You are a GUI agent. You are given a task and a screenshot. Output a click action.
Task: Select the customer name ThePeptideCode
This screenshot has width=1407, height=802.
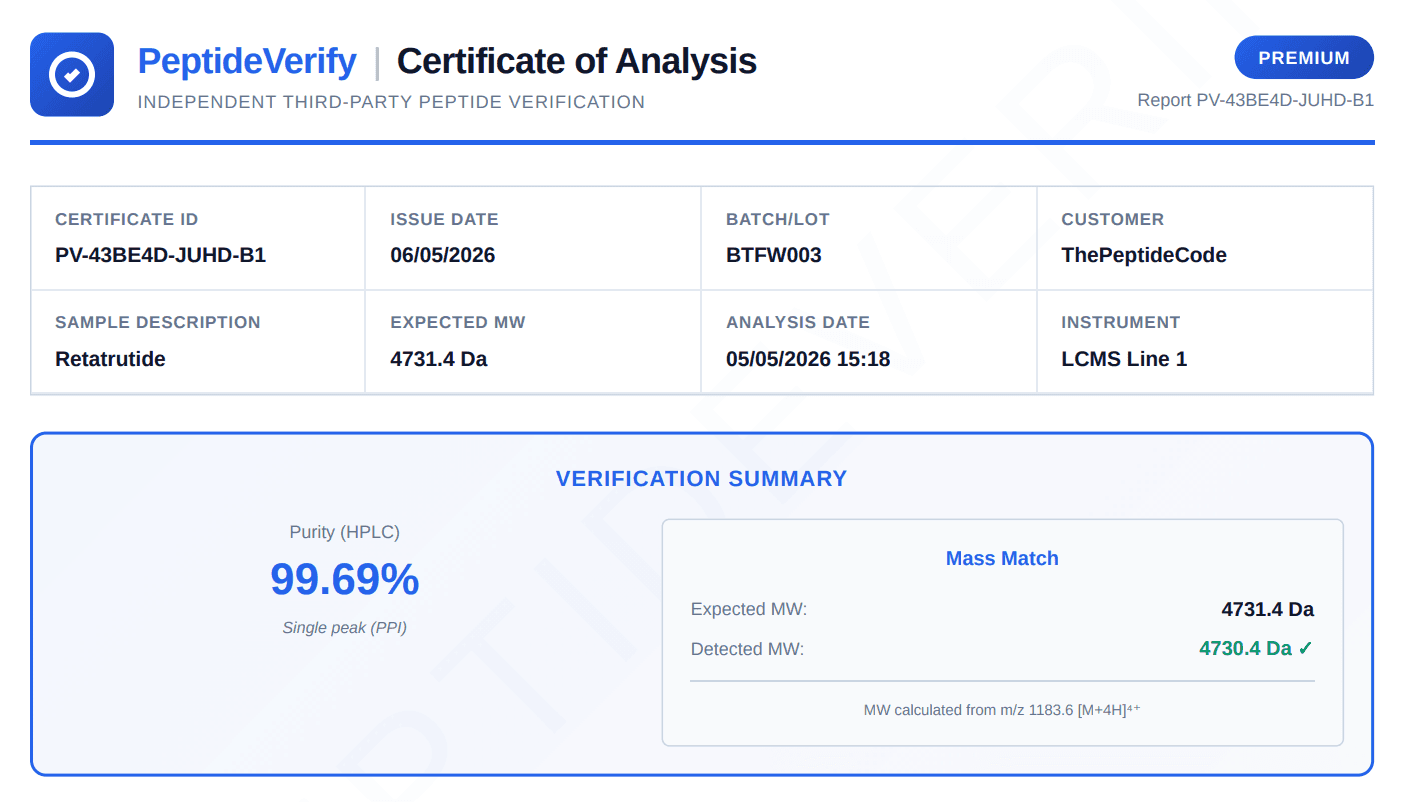click(x=1144, y=255)
